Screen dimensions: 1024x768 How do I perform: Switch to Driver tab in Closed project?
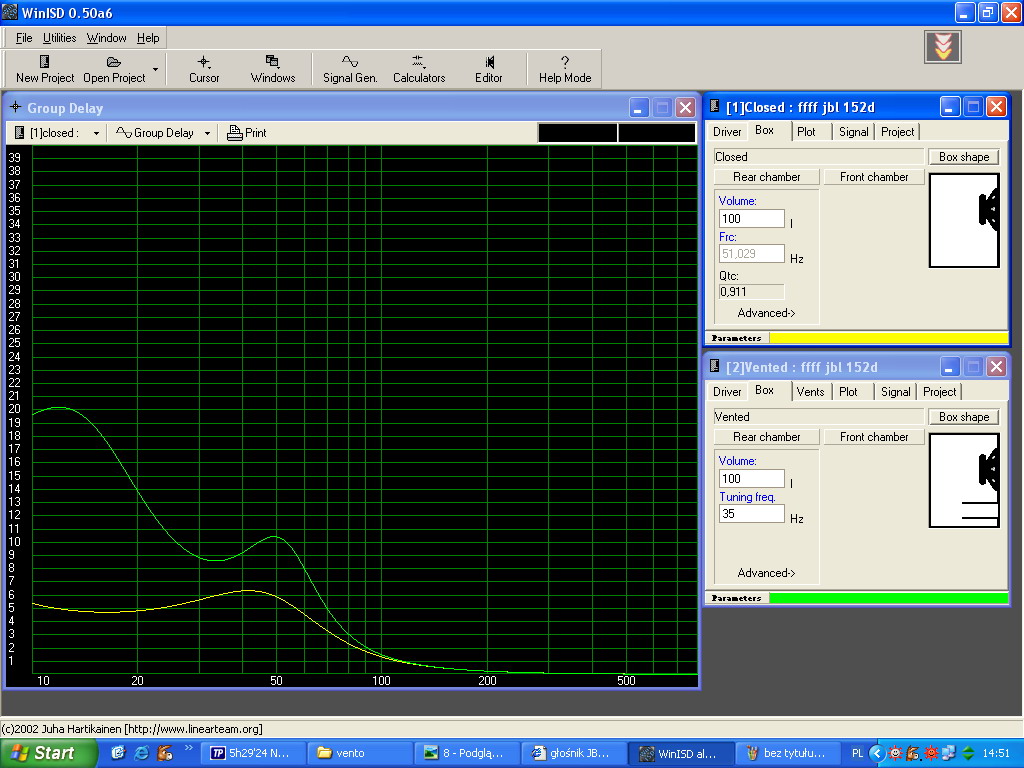click(727, 132)
